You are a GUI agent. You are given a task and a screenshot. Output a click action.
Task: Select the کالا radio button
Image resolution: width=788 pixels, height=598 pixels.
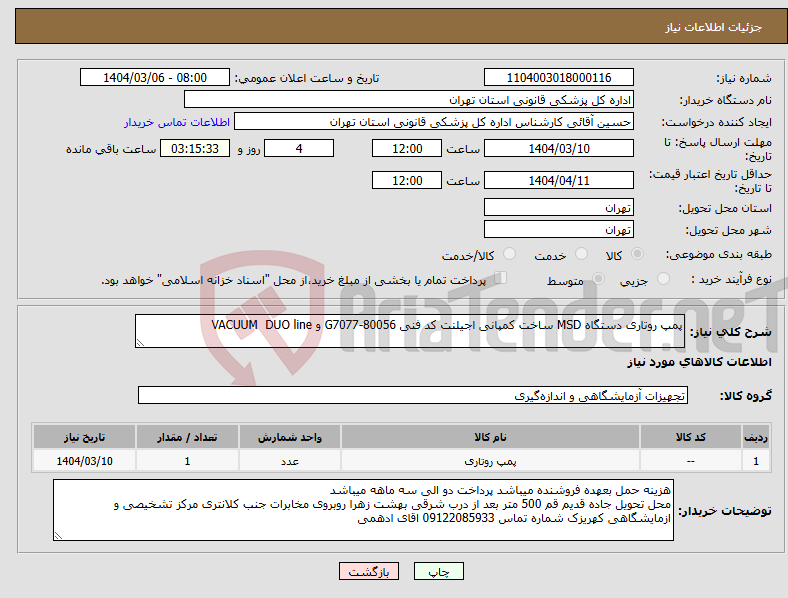point(637,254)
